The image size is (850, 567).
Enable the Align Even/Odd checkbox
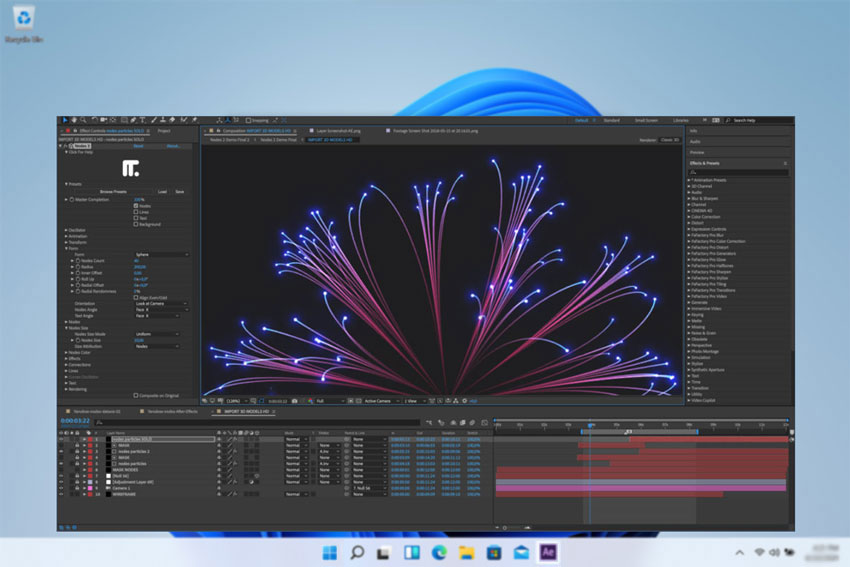tap(136, 298)
